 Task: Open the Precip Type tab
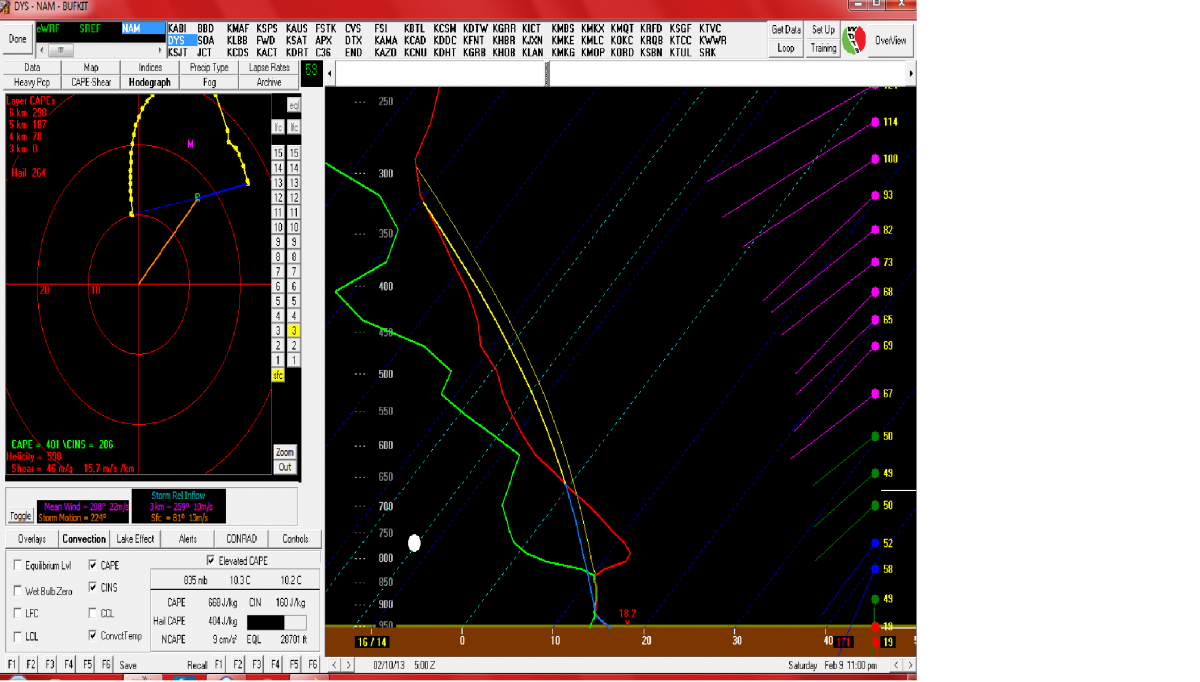[209, 67]
